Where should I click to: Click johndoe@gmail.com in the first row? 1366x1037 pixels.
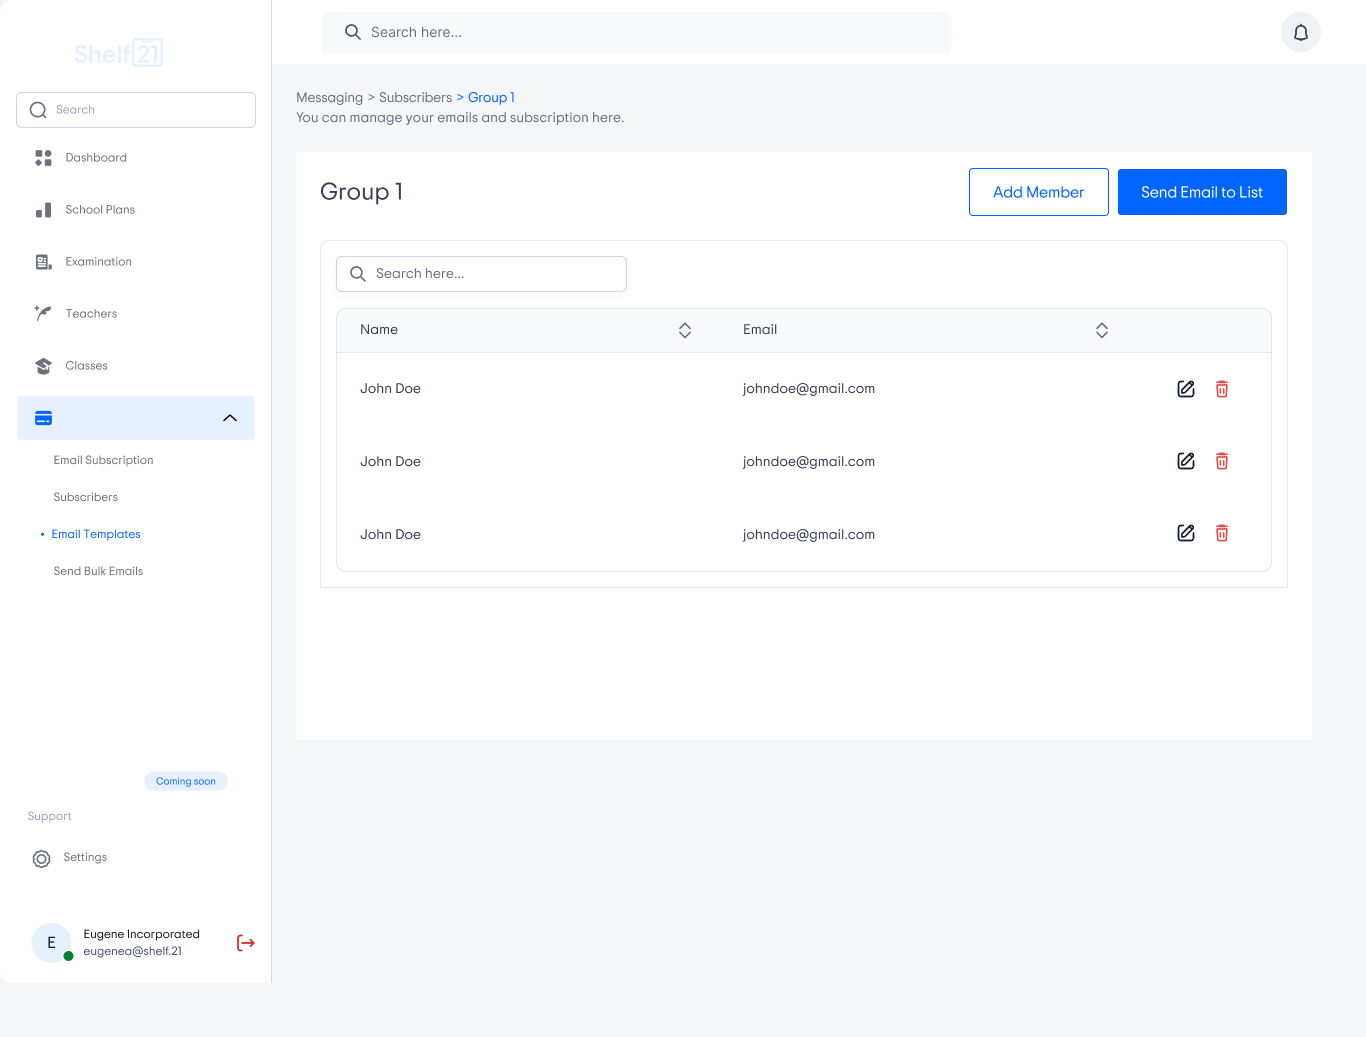coord(809,389)
